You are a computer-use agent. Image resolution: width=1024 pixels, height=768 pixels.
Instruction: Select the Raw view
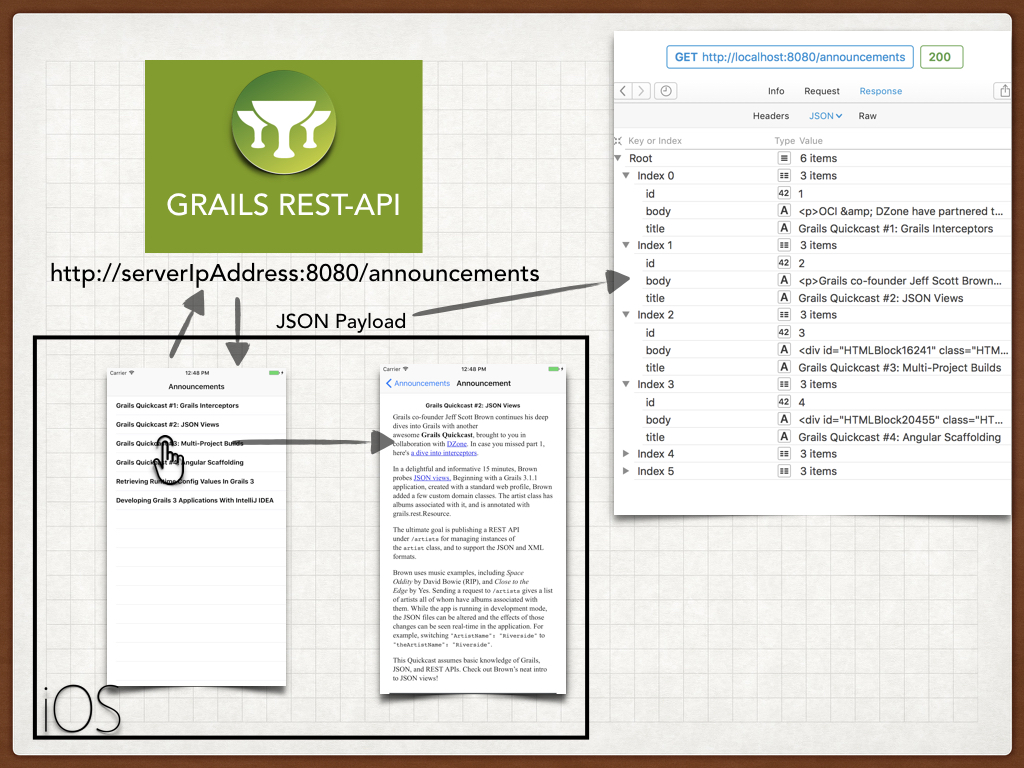(x=867, y=116)
